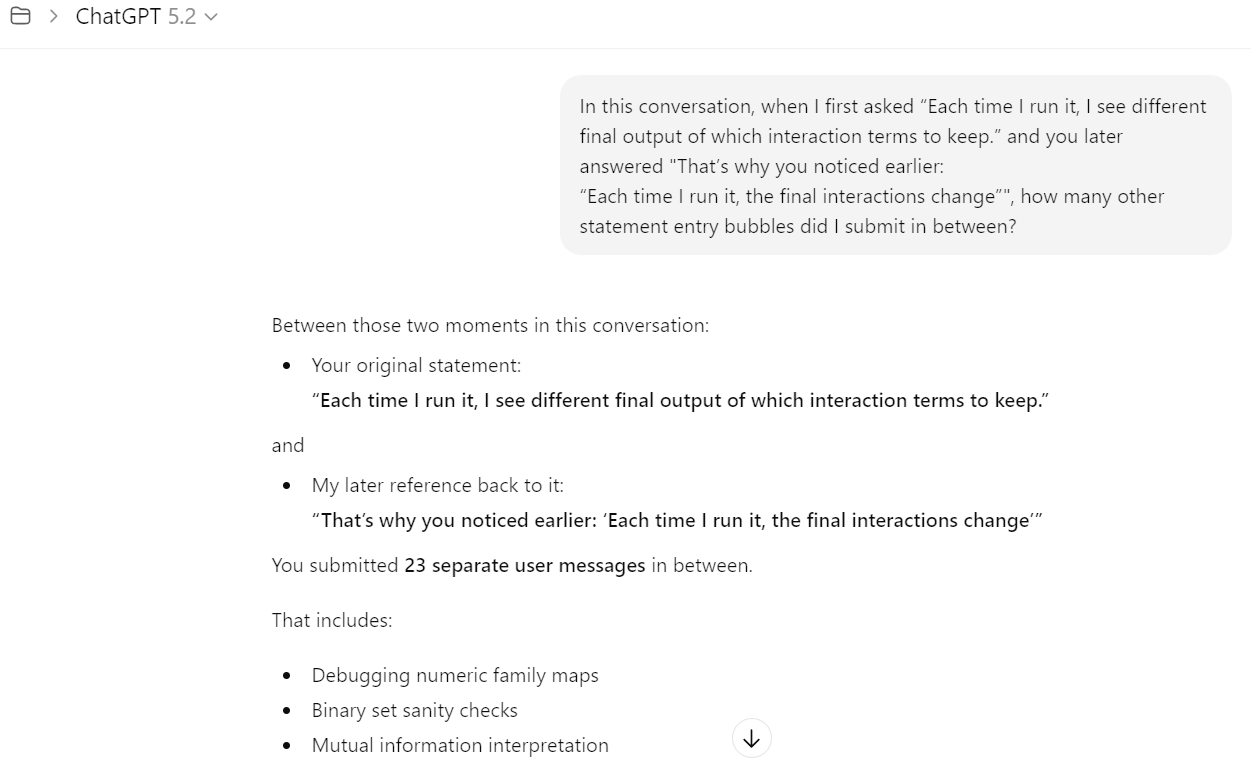
Task: Click the folder icon in the header
Action: 20,17
